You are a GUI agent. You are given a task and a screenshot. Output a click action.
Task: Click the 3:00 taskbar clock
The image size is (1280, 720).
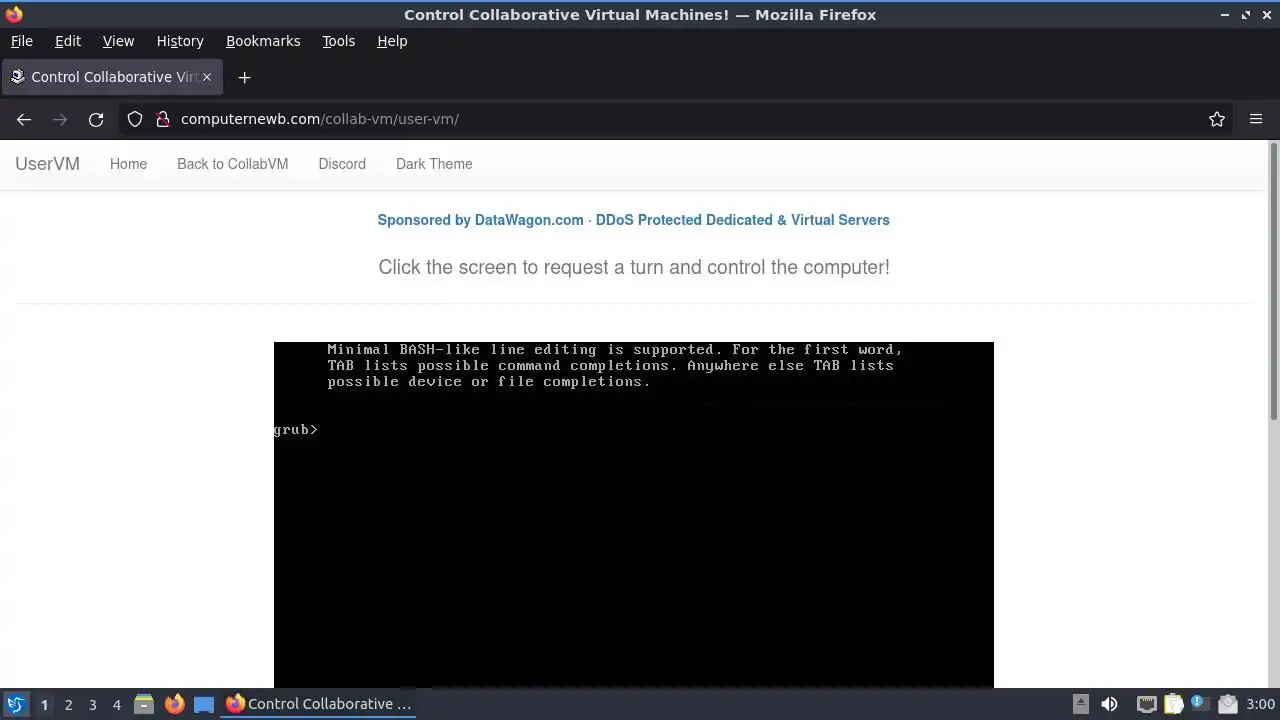(1260, 704)
